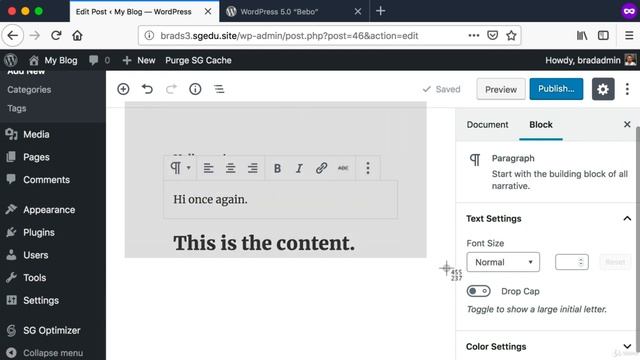Toggle the settings gear sidebar button
The image size is (640, 360).
tap(603, 89)
